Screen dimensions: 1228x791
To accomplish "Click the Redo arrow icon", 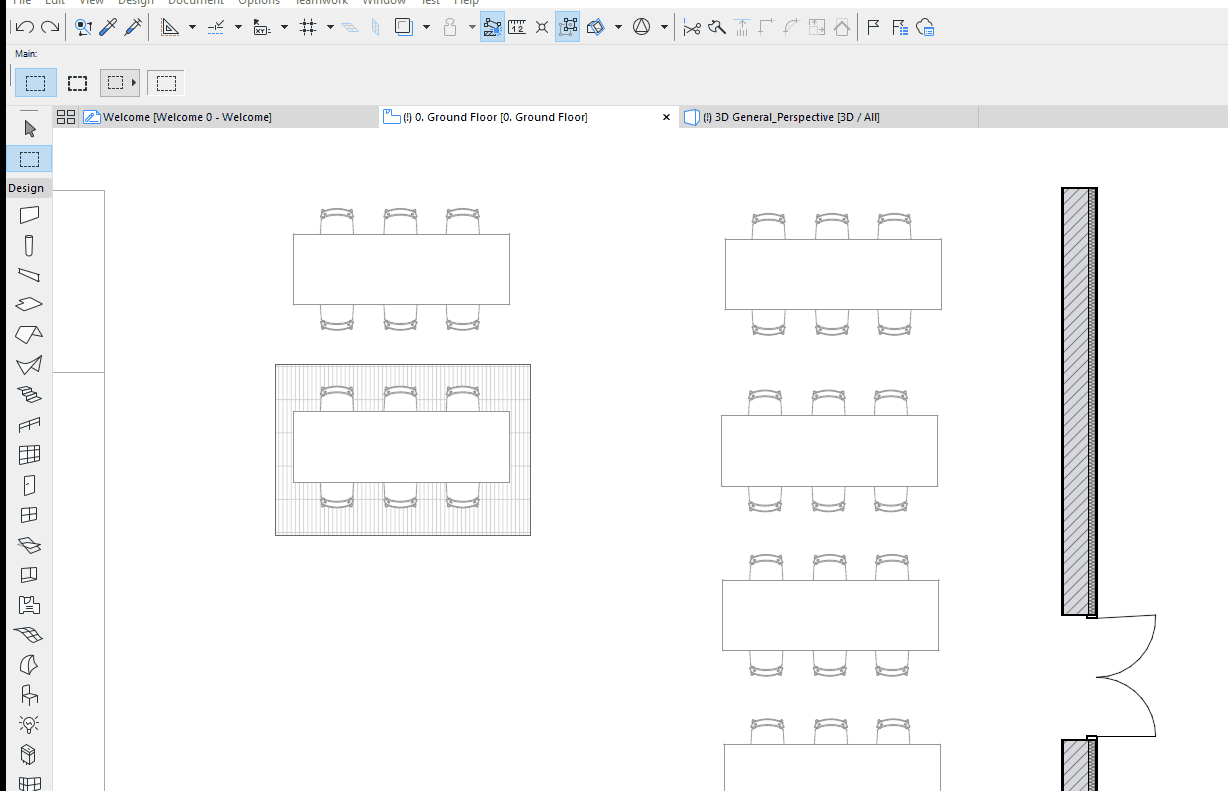I will (x=49, y=28).
